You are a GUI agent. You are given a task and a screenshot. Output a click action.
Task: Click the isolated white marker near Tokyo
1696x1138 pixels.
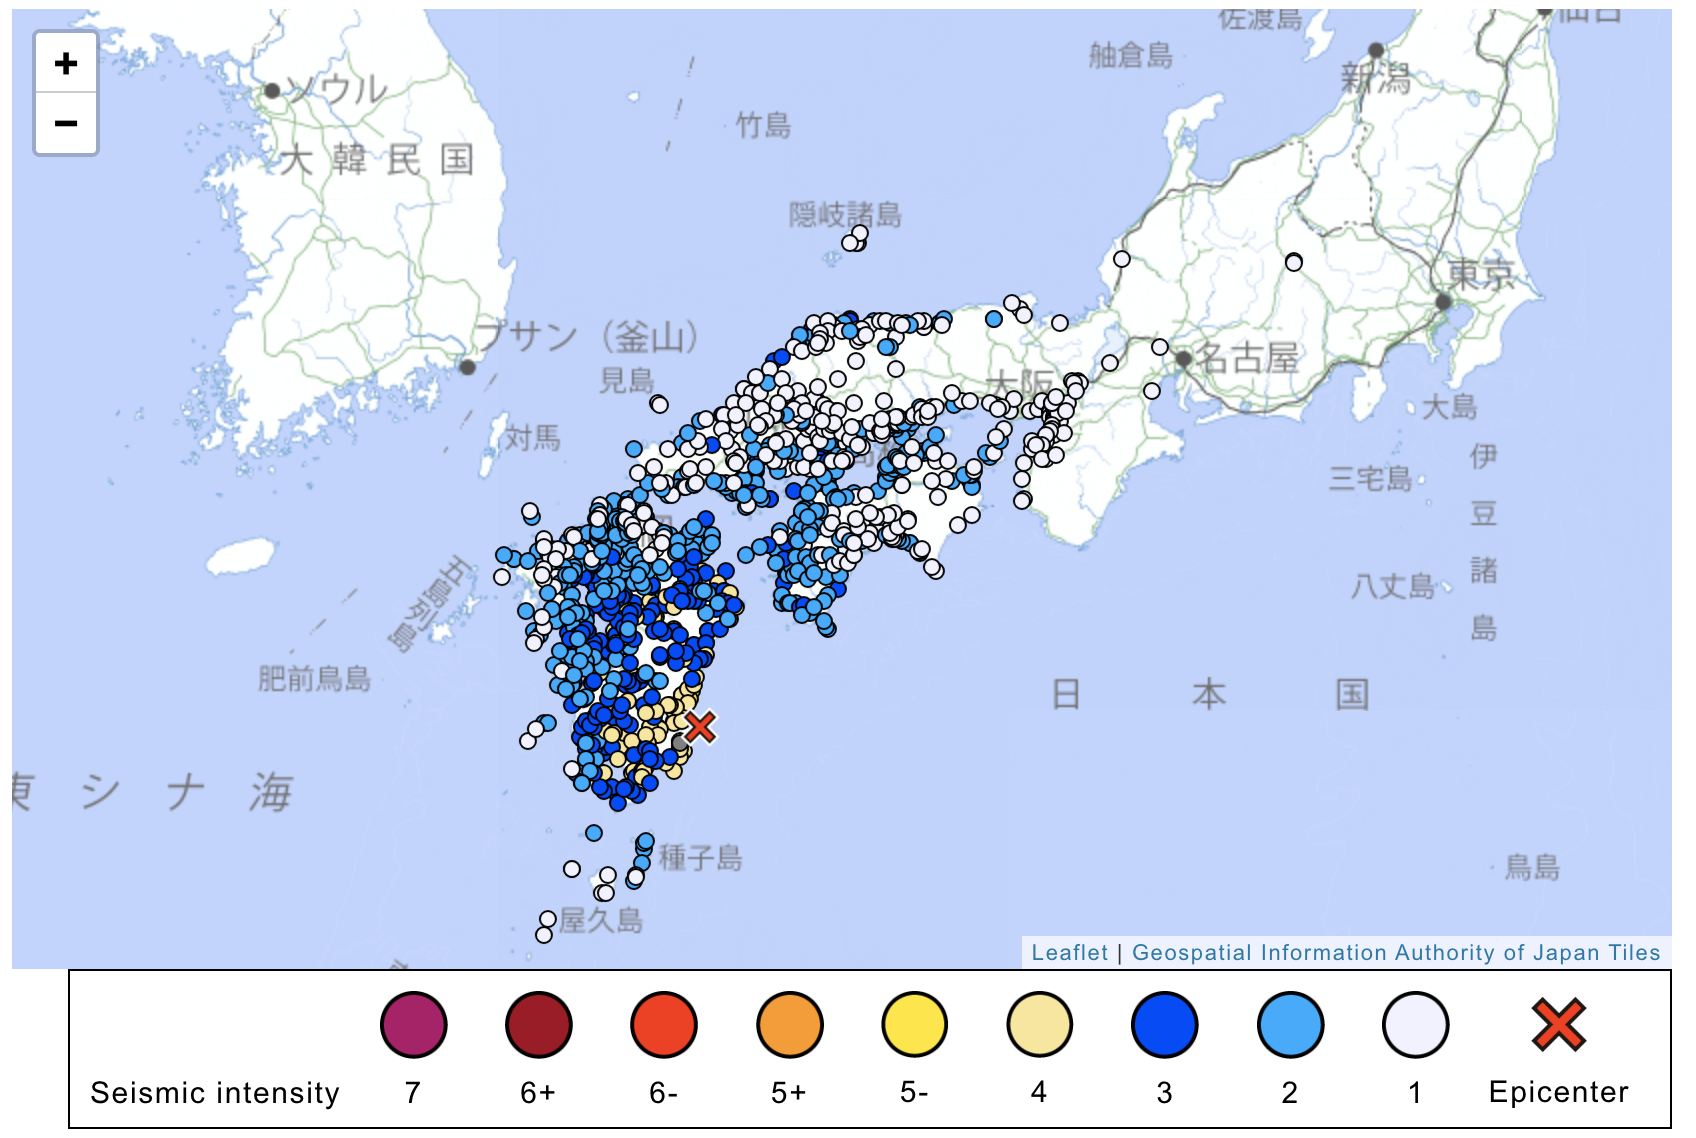[x=1295, y=261]
